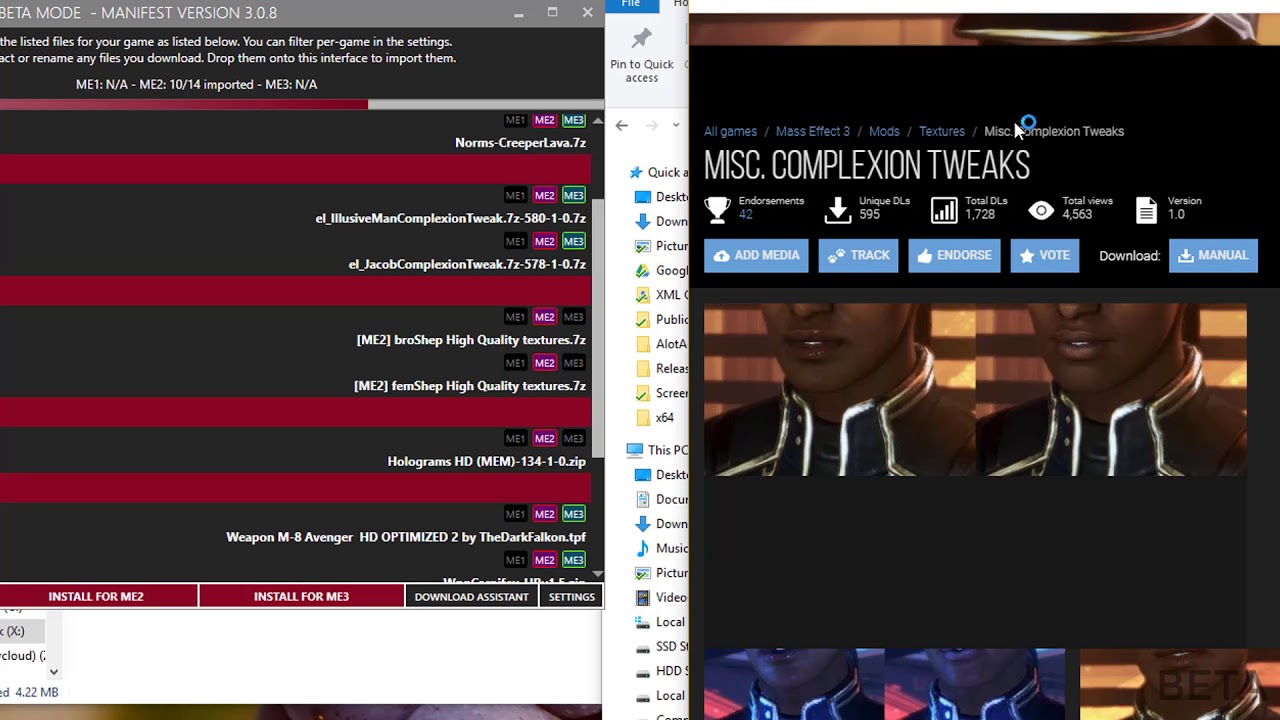Go back with File Explorer's back arrow
1280x720 pixels.
click(x=622, y=125)
